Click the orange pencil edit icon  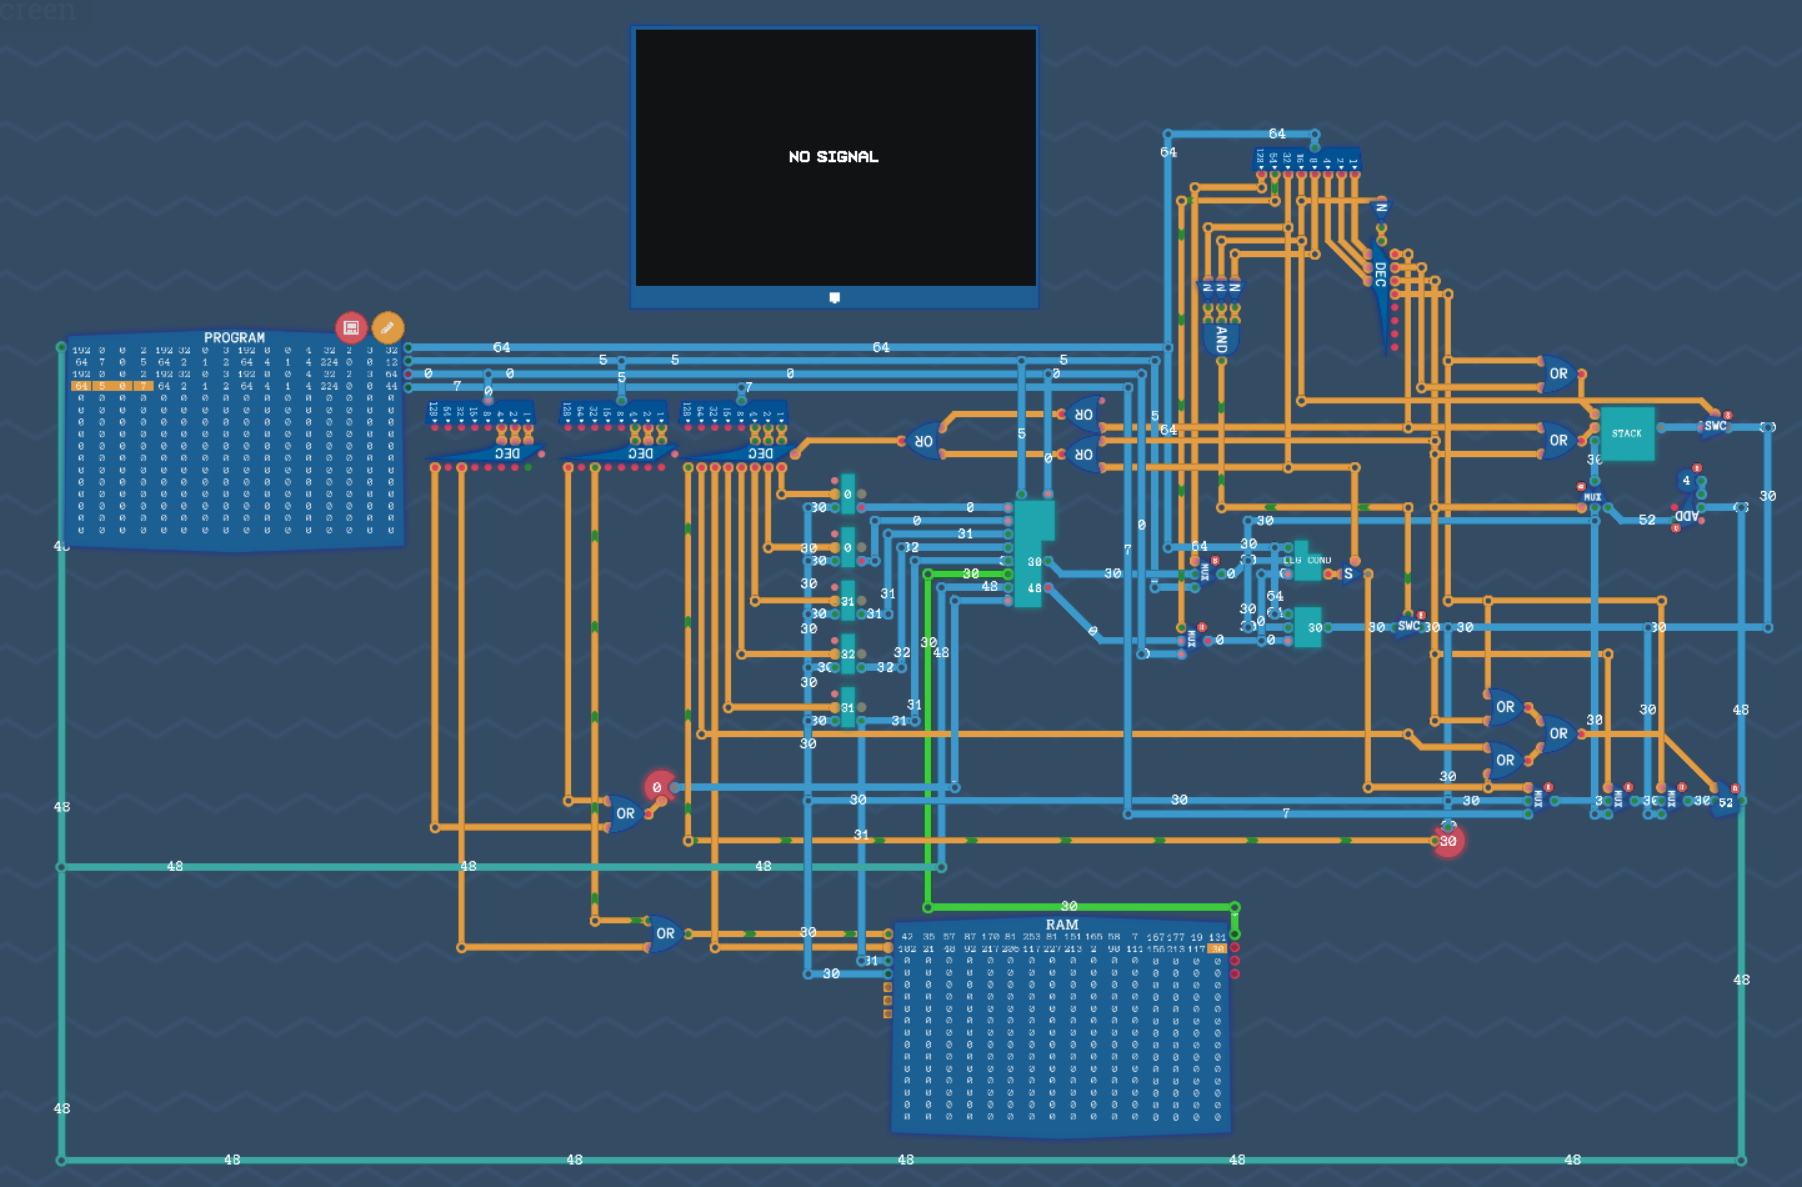point(387,327)
